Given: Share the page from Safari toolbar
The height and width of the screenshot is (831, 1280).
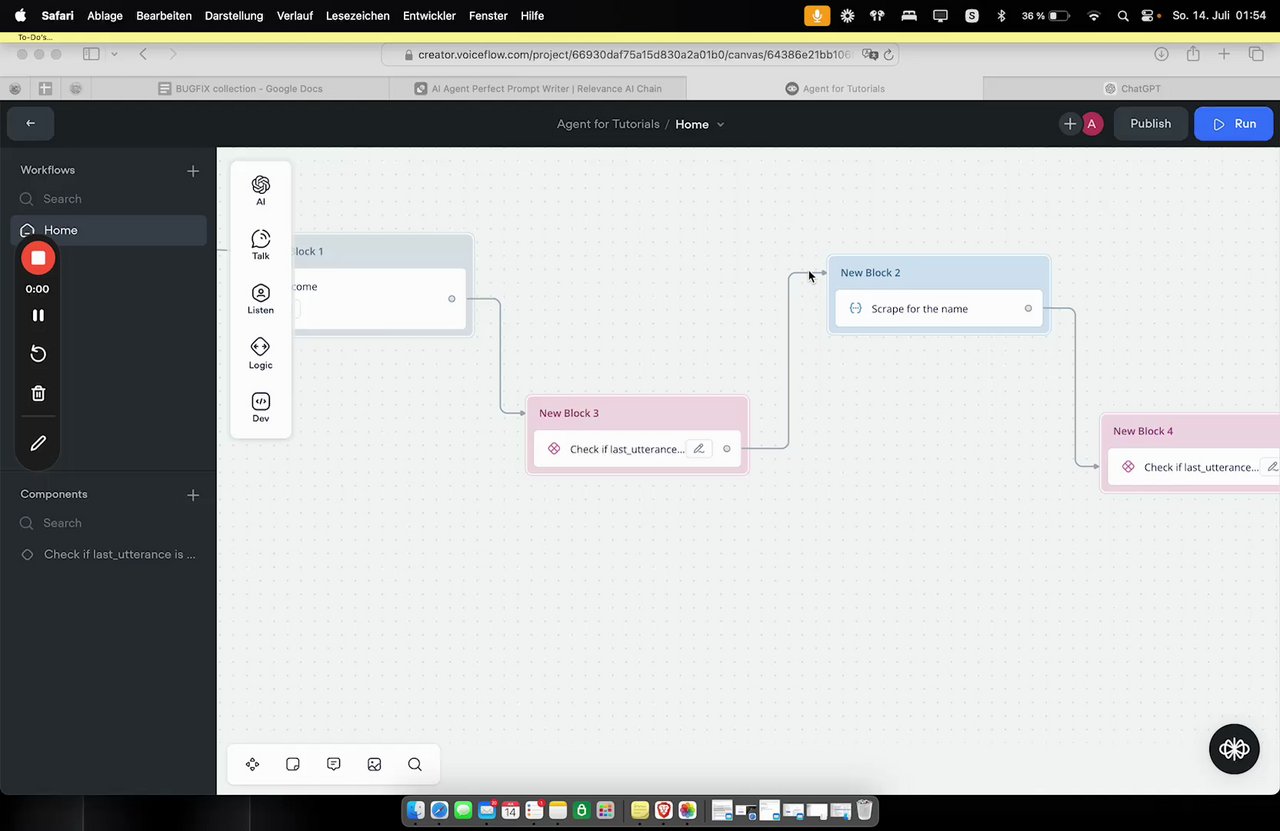Looking at the screenshot, I should tap(1193, 54).
